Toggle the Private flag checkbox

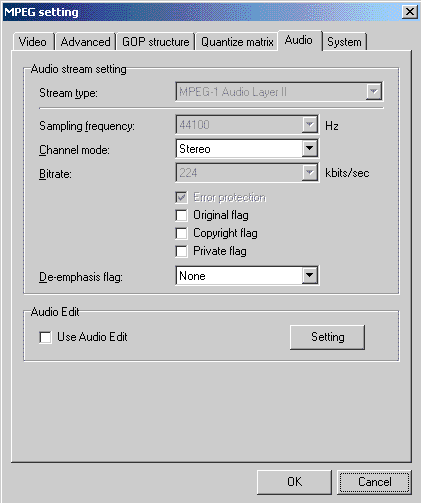coord(181,251)
